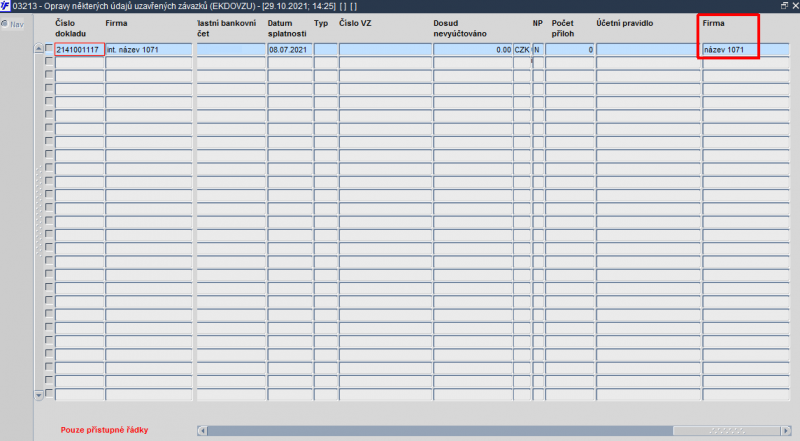Click the Číslo VZ field of the 2141001117 row
This screenshot has height=441, width=800.
click(x=386, y=50)
